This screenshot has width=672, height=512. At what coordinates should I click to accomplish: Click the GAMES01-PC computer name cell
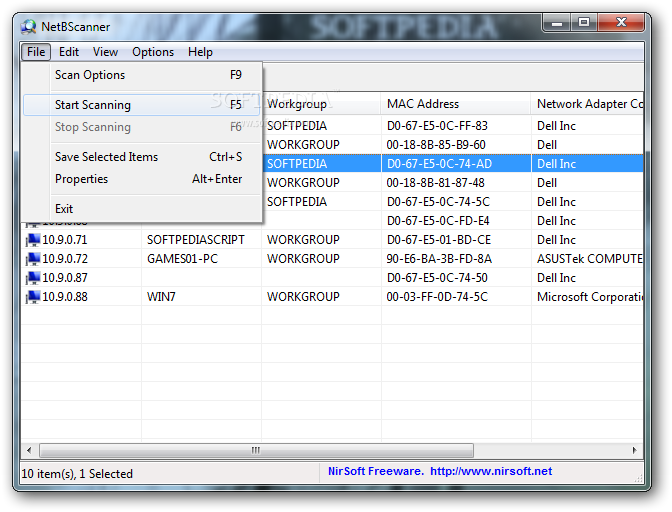pos(183,259)
